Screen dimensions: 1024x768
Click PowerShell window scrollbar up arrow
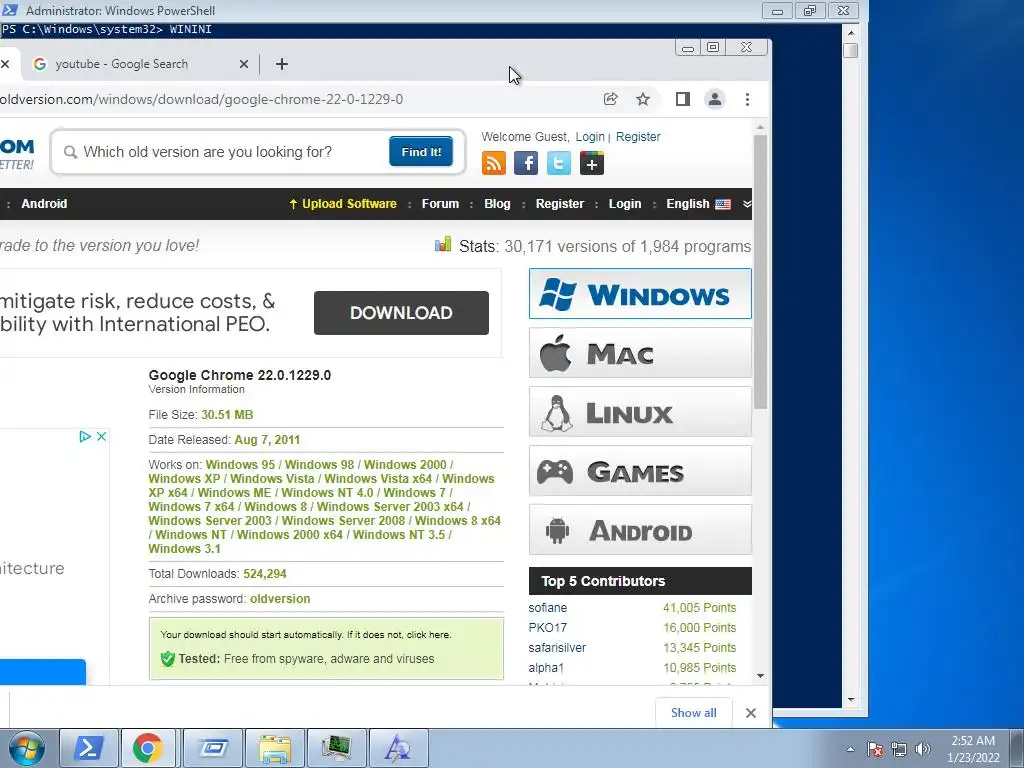click(850, 32)
